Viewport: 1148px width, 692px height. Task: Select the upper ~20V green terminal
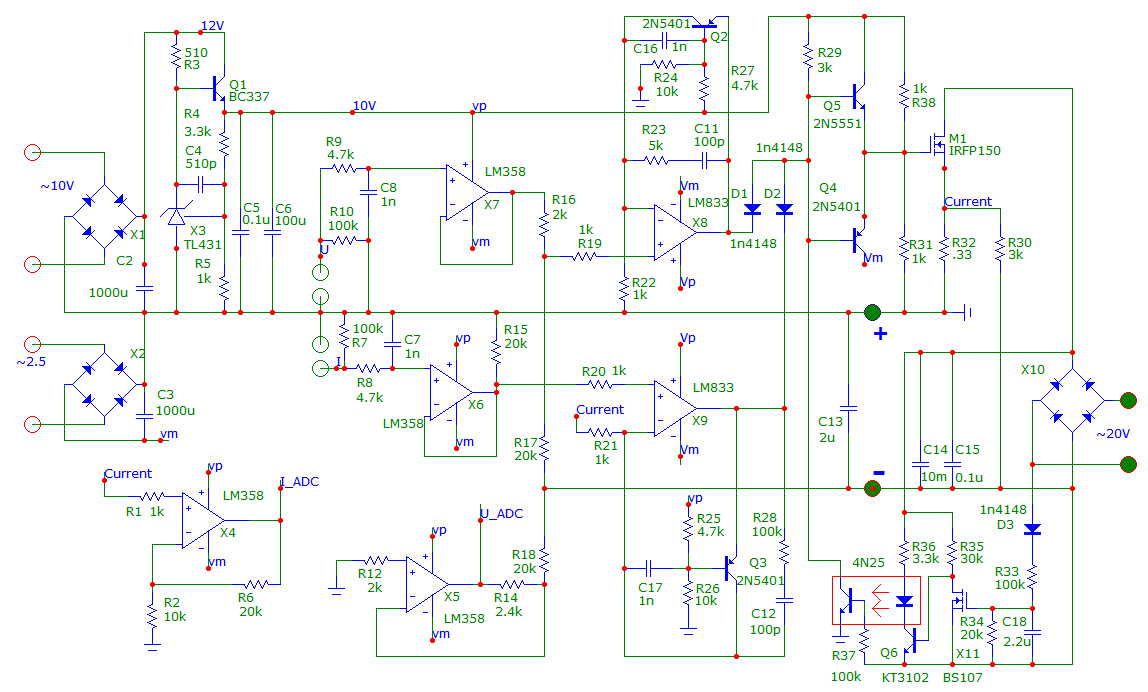tap(1128, 401)
